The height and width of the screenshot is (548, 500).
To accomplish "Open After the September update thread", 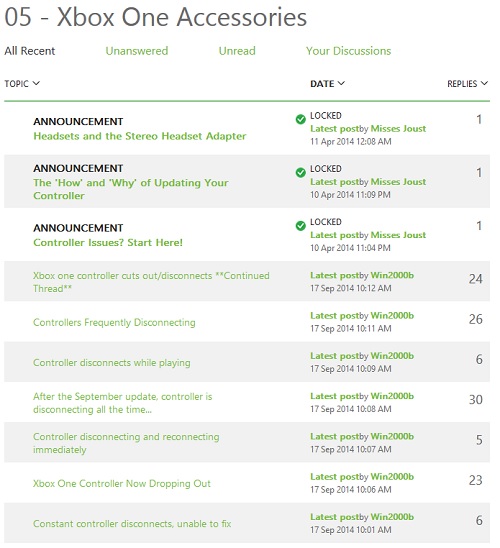I will 123,403.
